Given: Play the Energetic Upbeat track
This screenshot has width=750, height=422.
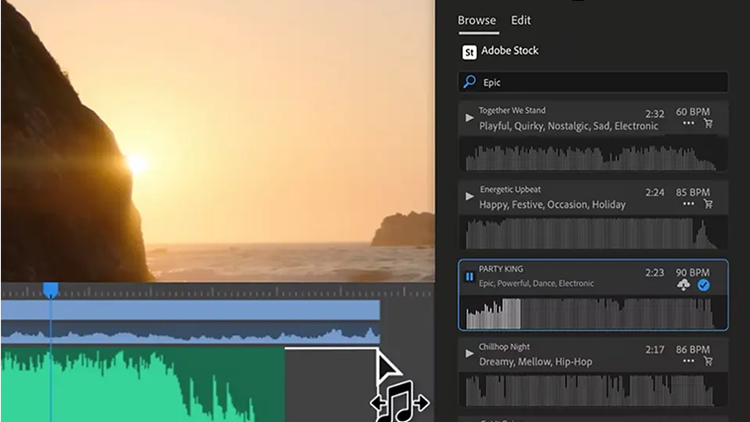Looking at the screenshot, I should point(469,196).
